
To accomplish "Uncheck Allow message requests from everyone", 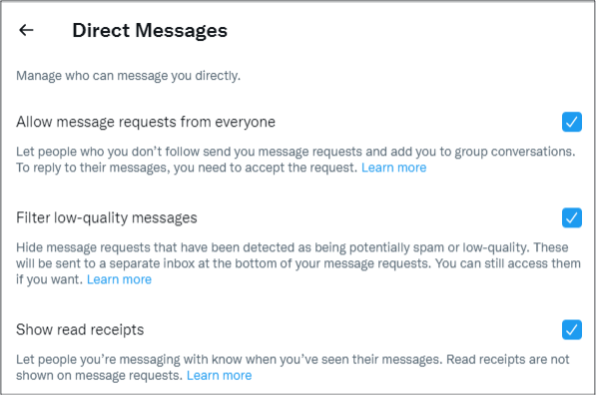I will click(x=572, y=122).
